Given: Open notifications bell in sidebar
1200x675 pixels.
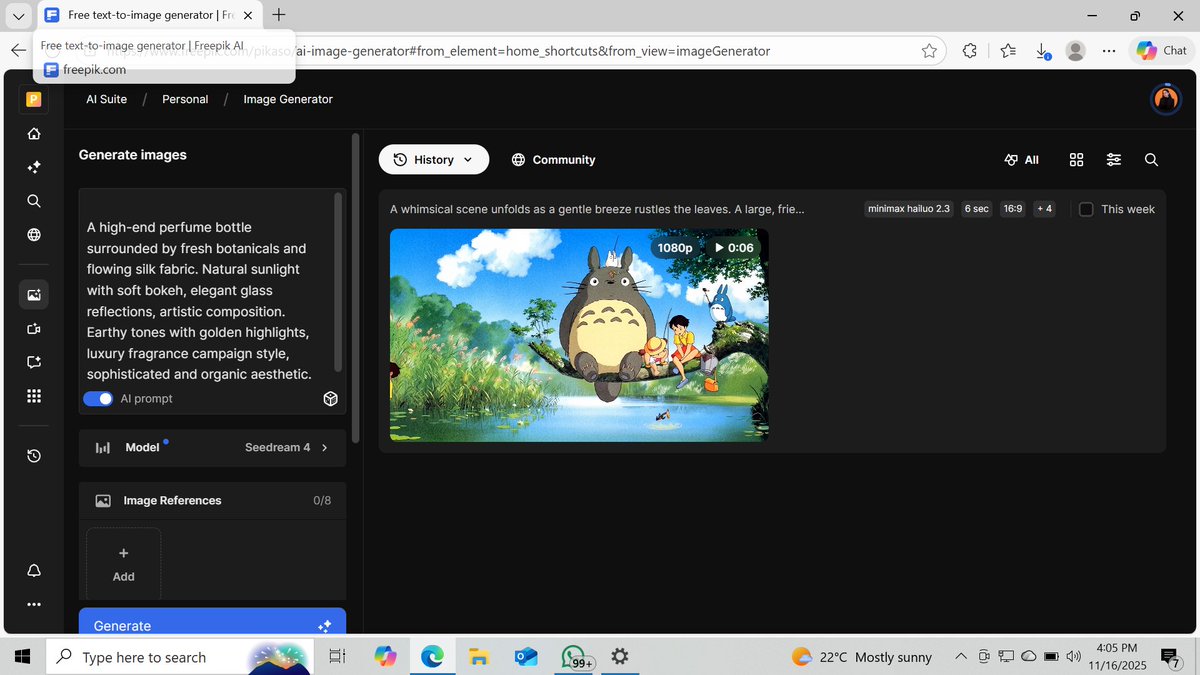Looking at the screenshot, I should (34, 570).
